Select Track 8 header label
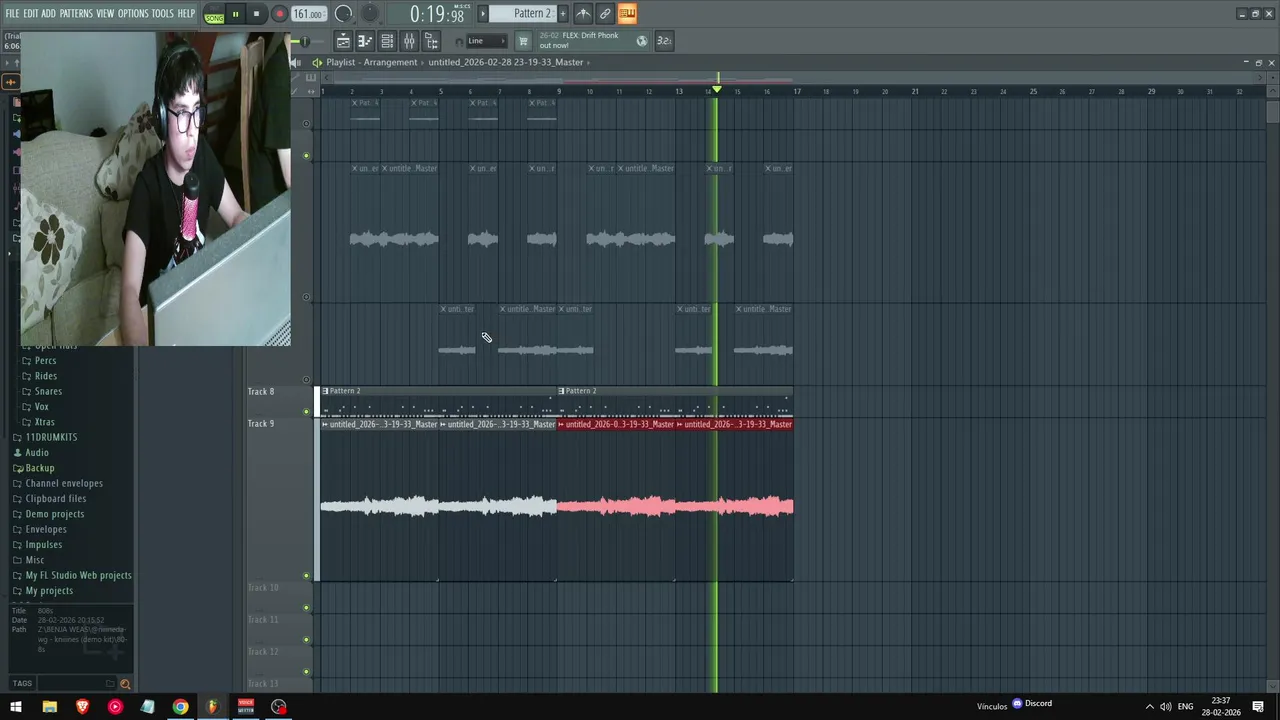Screen dimensions: 1280x720 click(261, 392)
